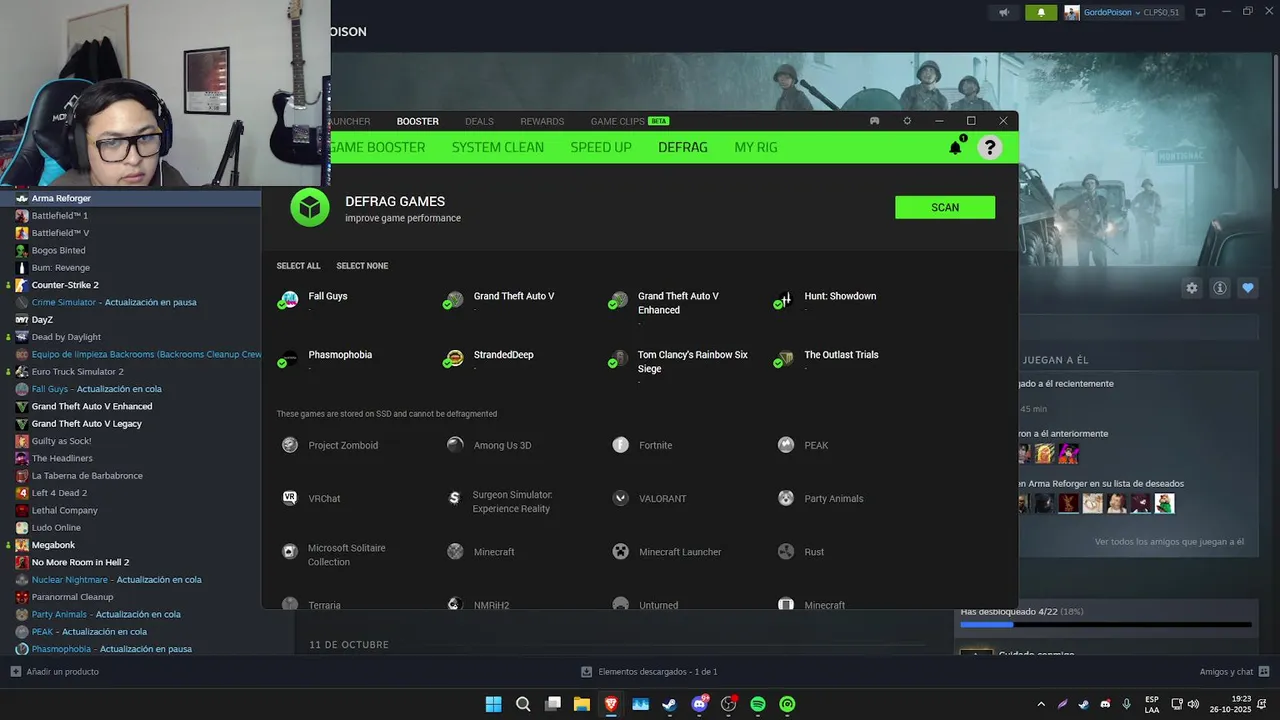Open Razer Cortex settings gear
1280x720 pixels.
[x=907, y=121]
